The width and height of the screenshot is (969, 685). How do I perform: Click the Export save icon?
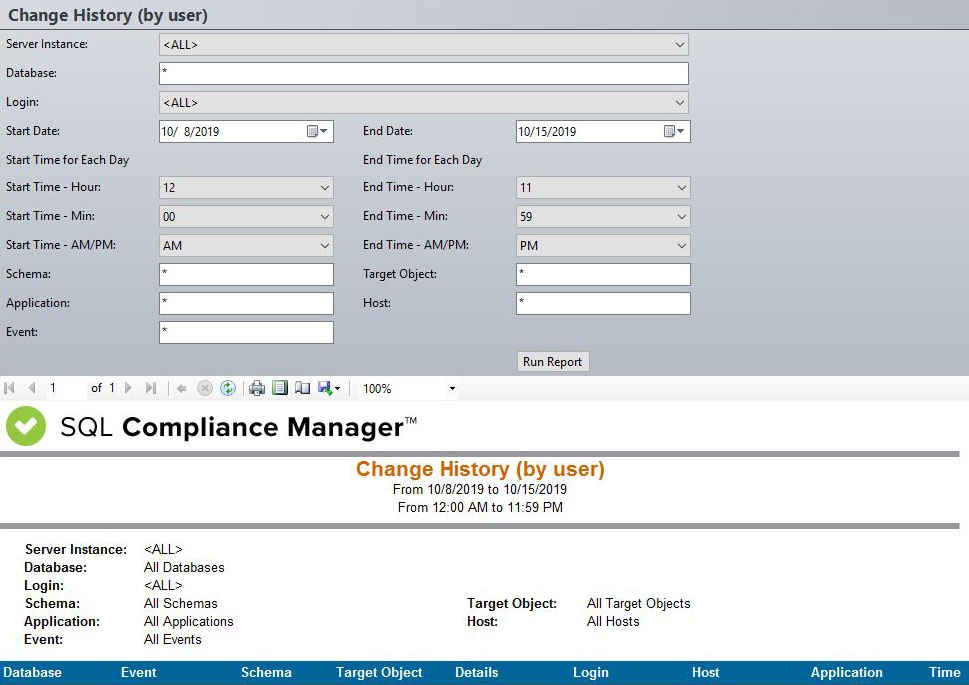[x=325, y=388]
